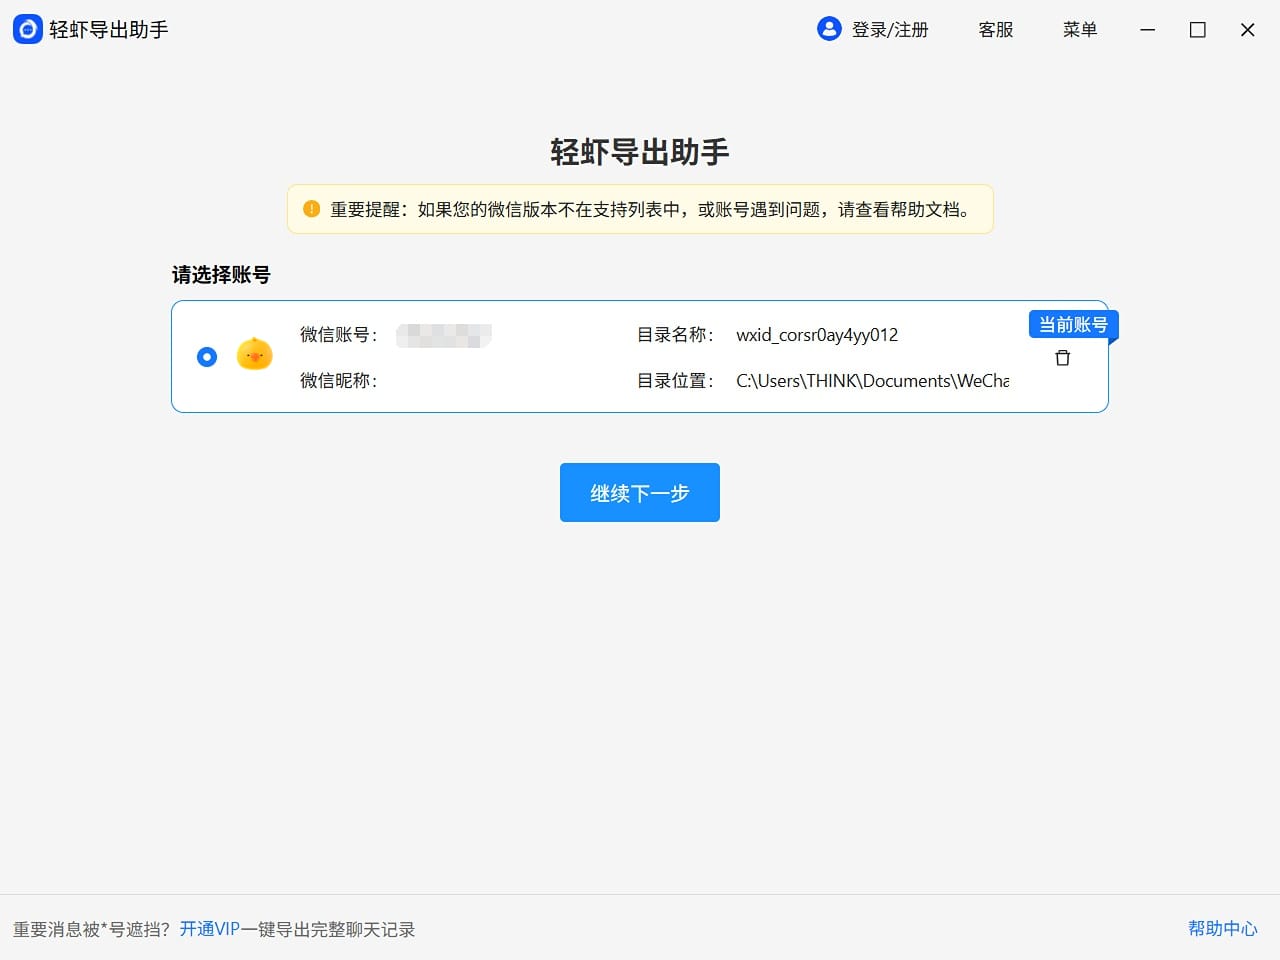Open the 菜单 menu
This screenshot has width=1280, height=960.
pyautogui.click(x=1080, y=30)
